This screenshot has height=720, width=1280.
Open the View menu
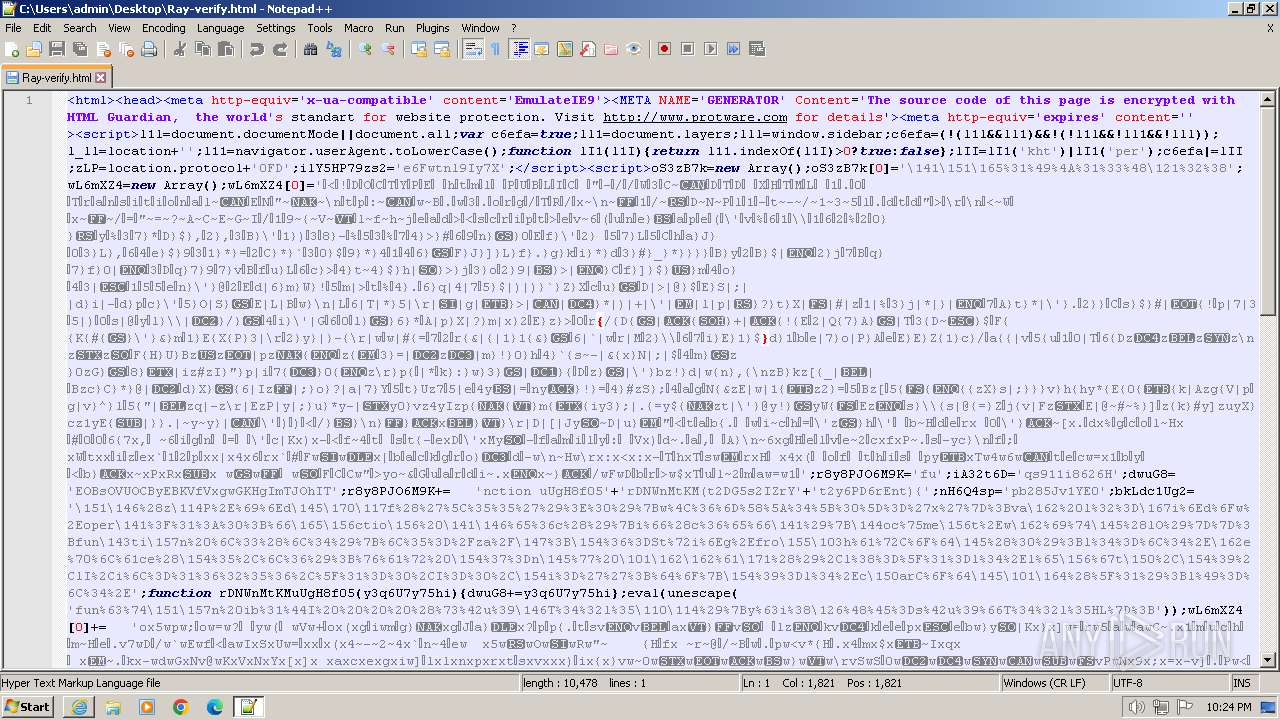[x=119, y=28]
